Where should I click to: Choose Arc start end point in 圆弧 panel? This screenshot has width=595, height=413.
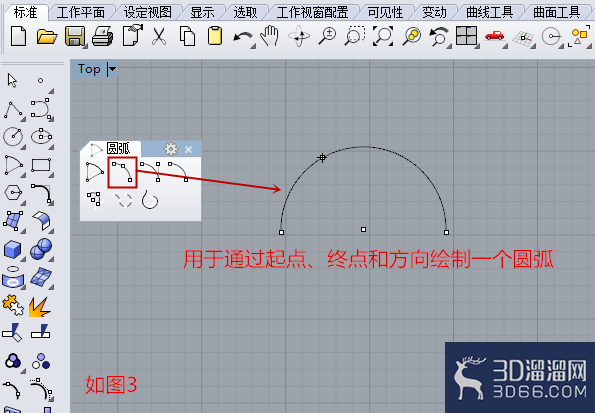[x=150, y=172]
